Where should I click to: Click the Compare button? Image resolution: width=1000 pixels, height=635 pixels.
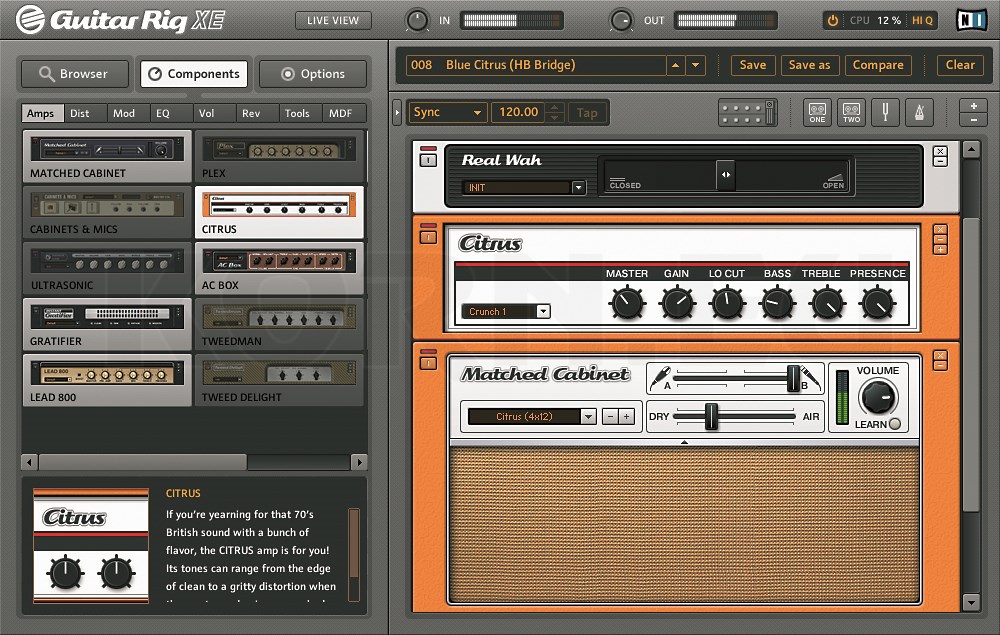(878, 64)
